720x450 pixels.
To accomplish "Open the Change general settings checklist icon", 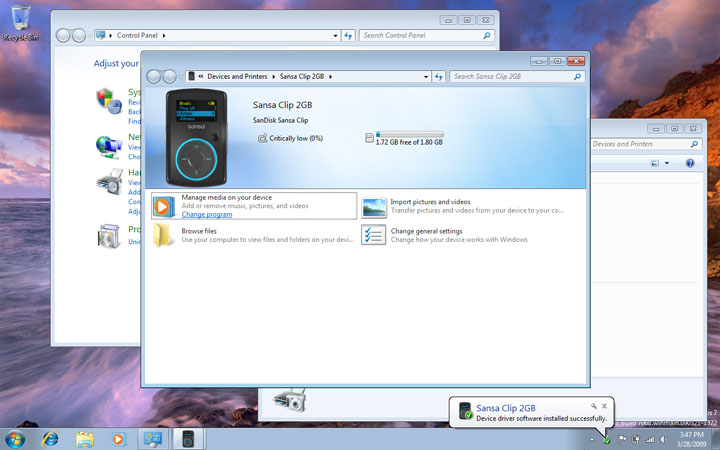I will coord(374,236).
